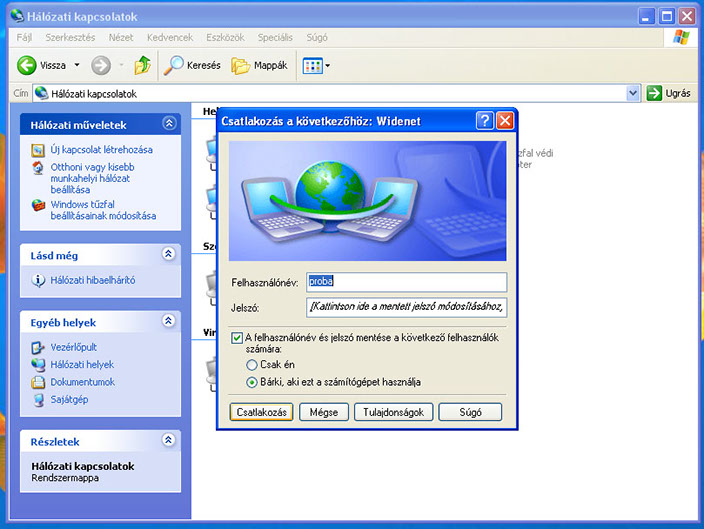
Task: Click the address bar network icon
Action: click(x=41, y=93)
